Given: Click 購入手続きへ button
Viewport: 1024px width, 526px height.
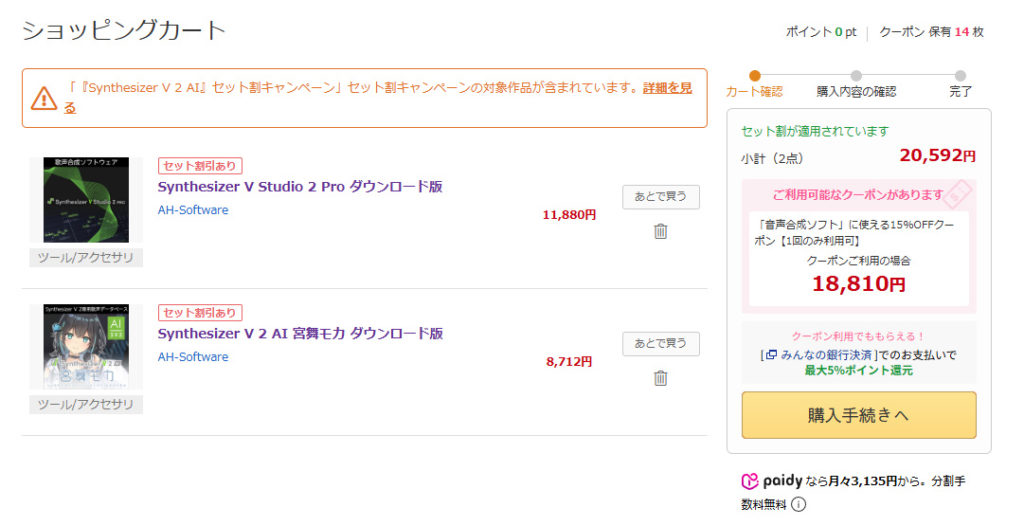Looking at the screenshot, I should coord(858,415).
